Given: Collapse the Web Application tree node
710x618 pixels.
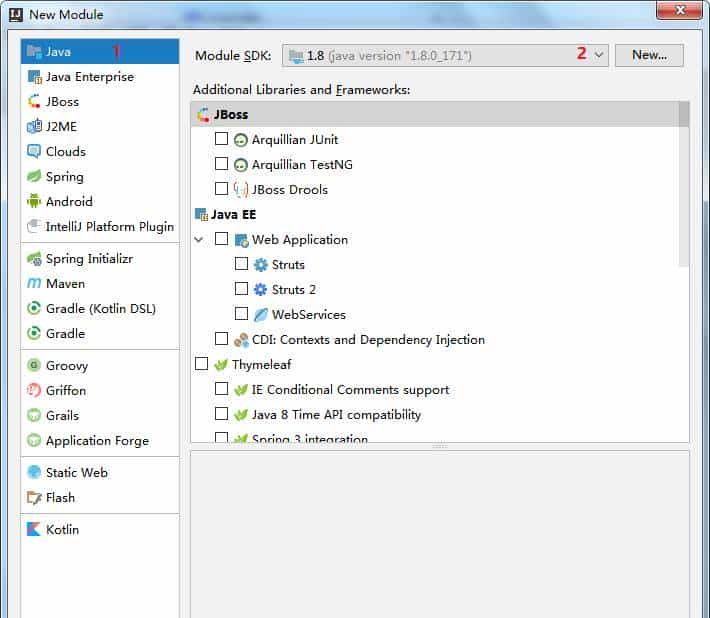Looking at the screenshot, I should [199, 239].
